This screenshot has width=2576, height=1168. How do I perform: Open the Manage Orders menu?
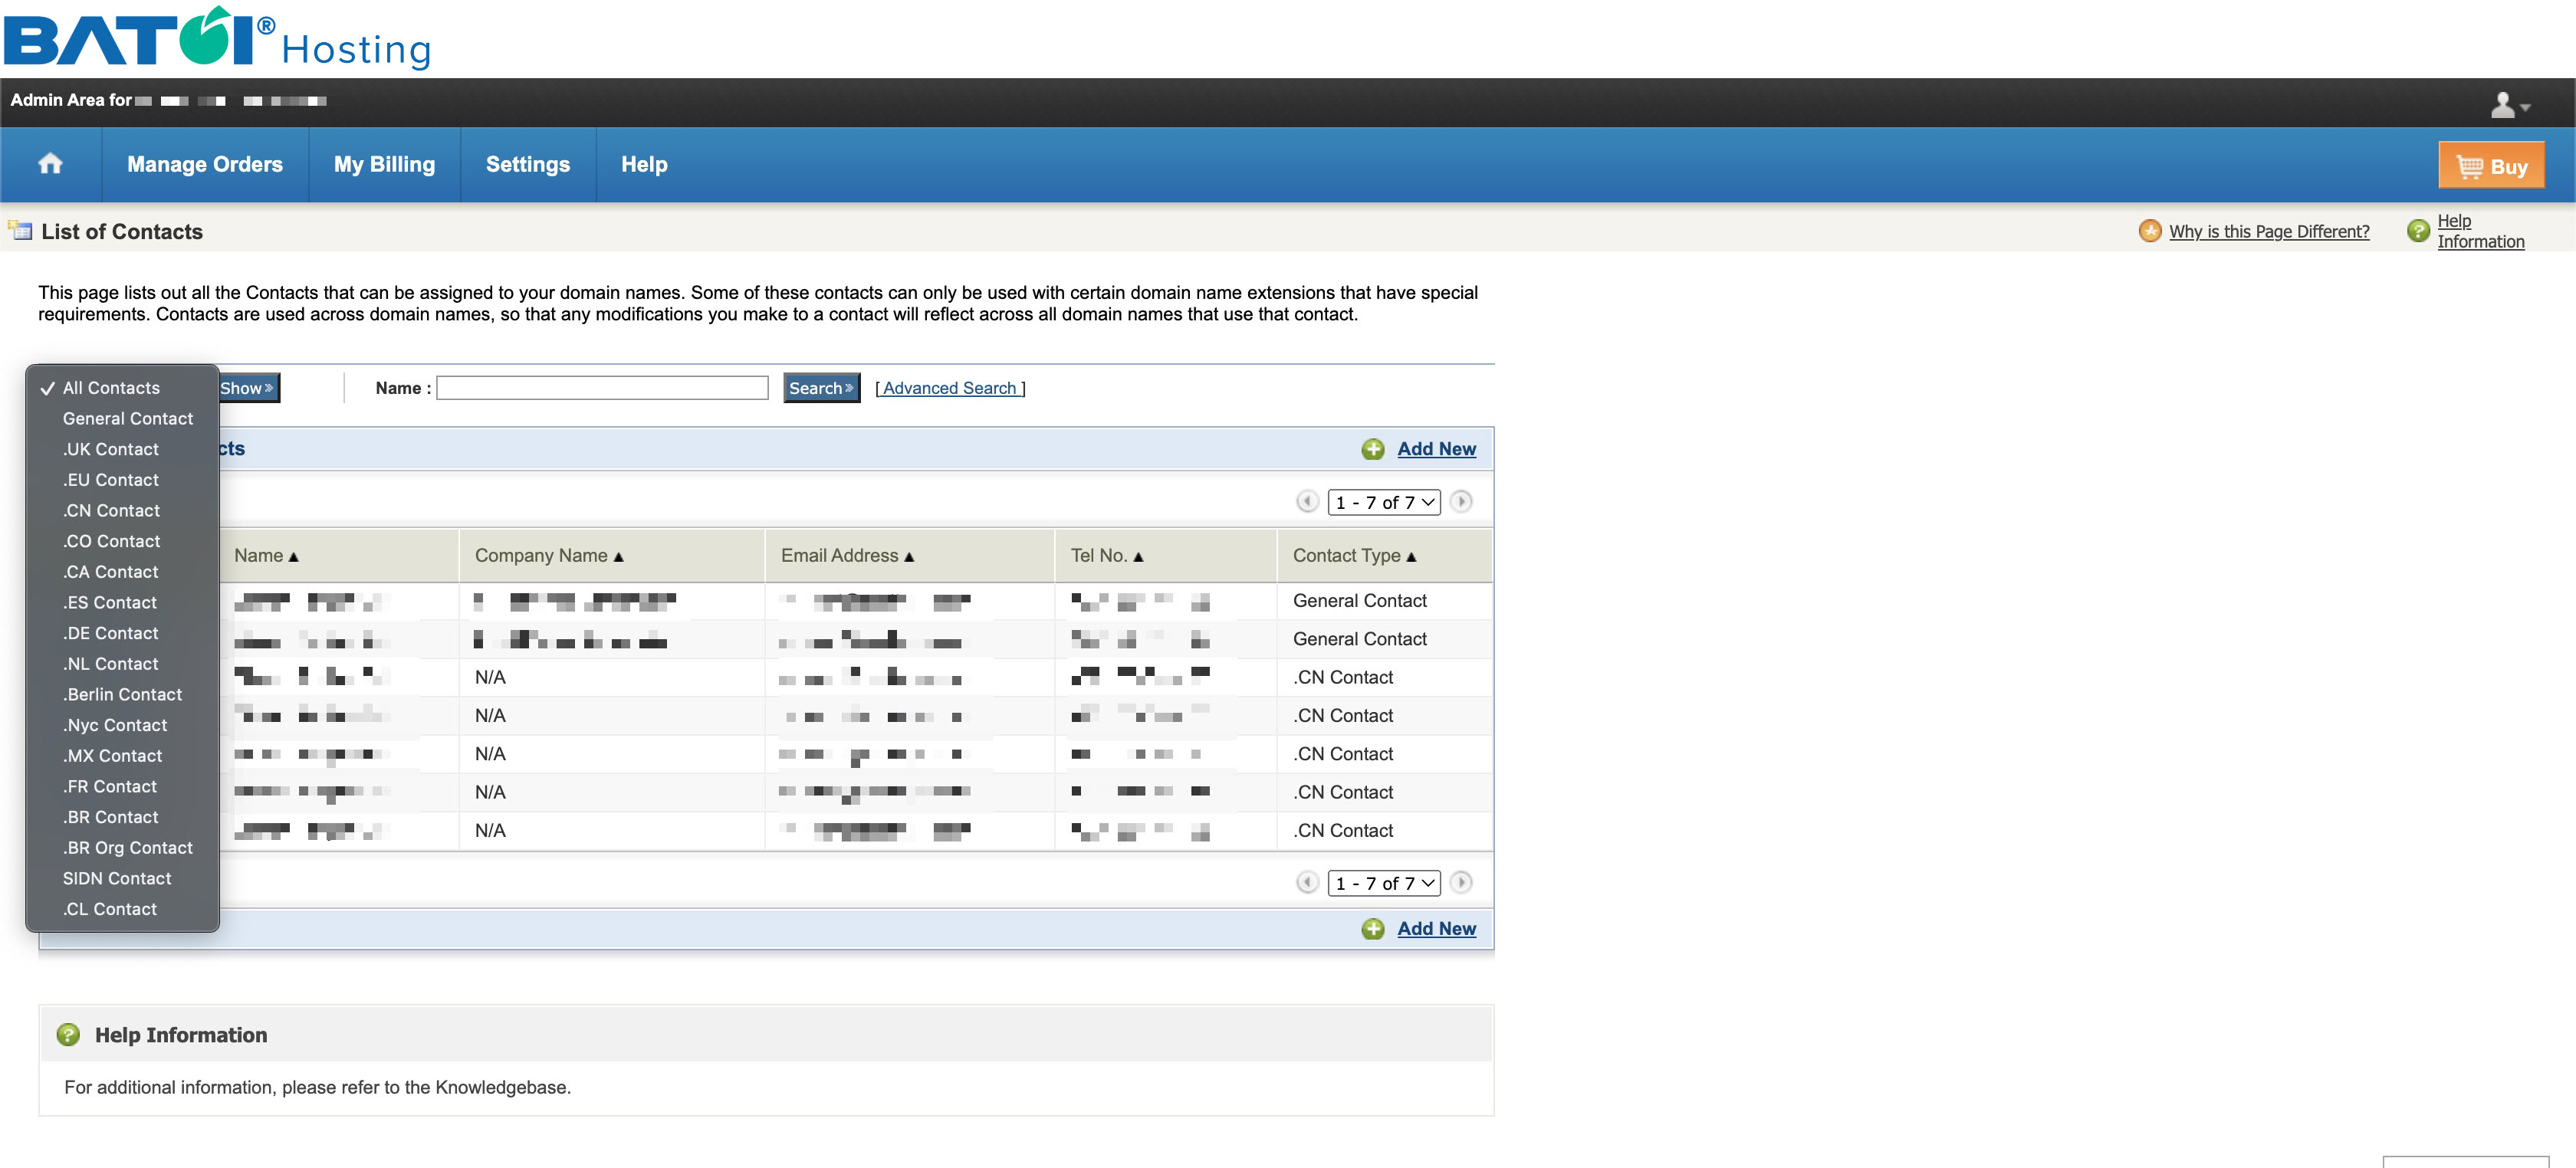point(204,164)
